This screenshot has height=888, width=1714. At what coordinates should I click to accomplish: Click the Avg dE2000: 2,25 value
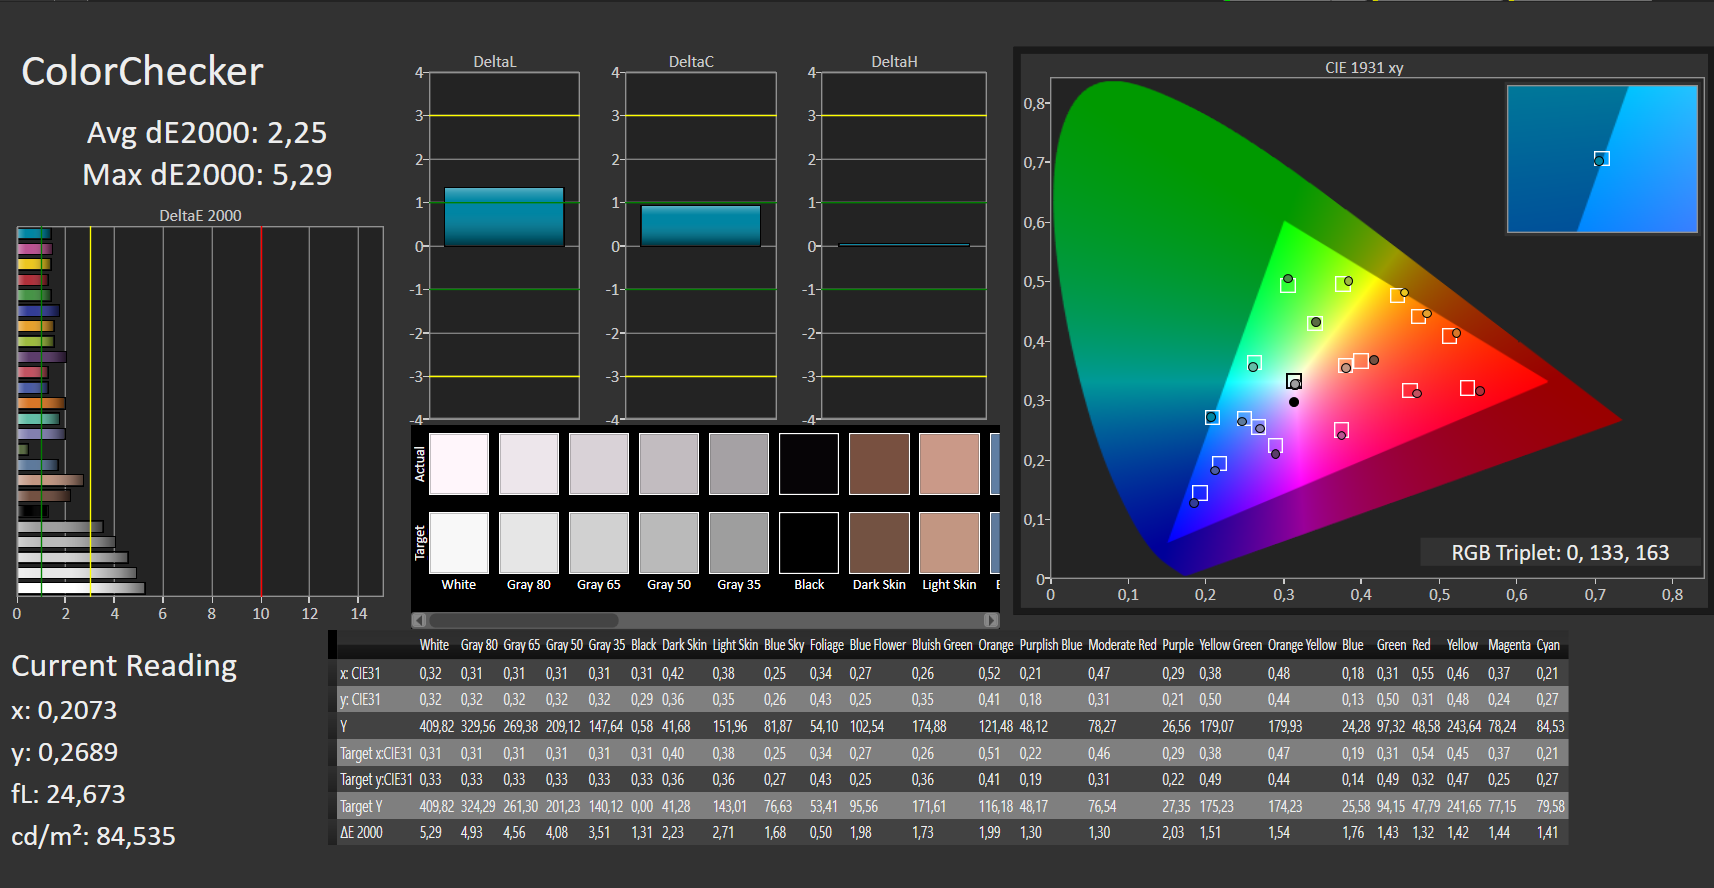(207, 133)
